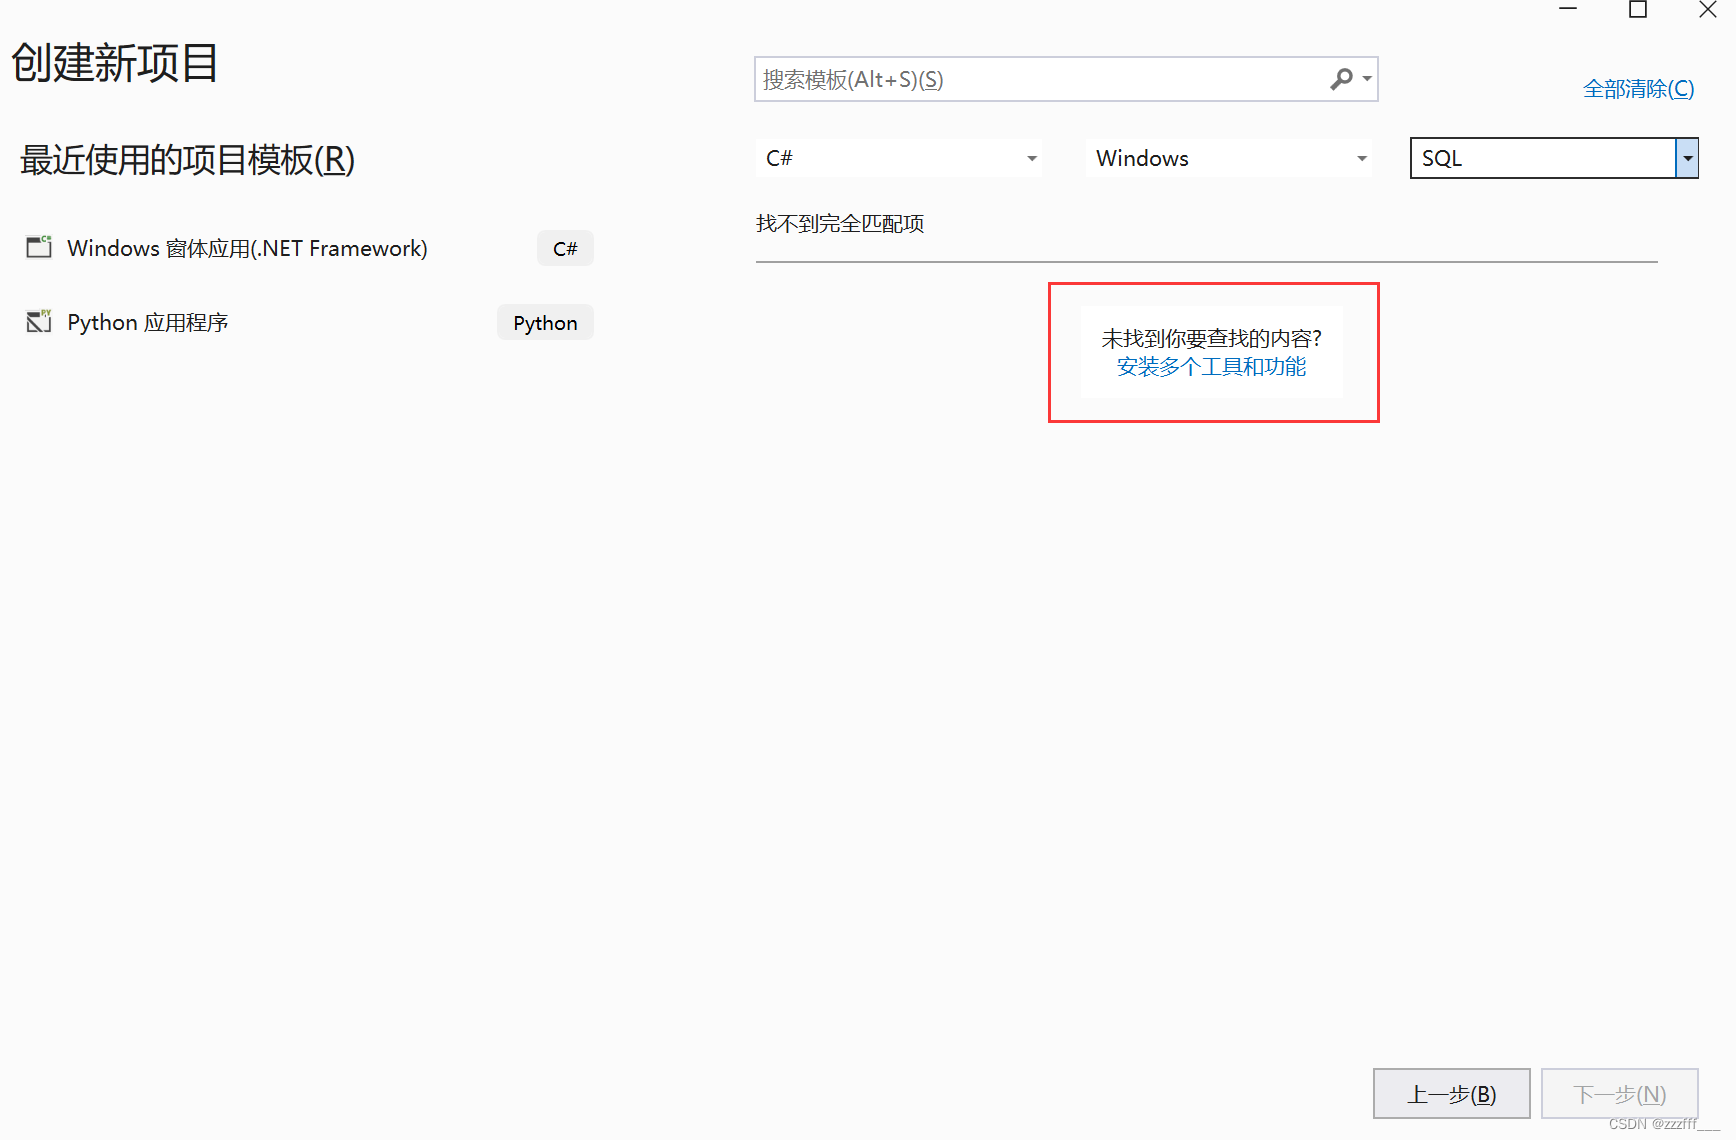Expand the SQL project type dropdown arrow

(x=1687, y=158)
